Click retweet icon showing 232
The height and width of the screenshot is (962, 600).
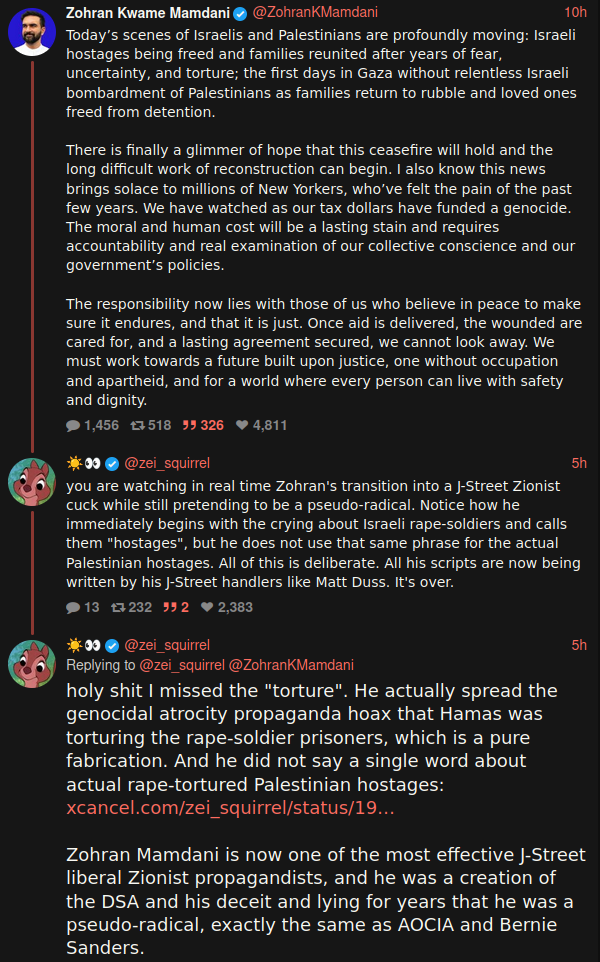(118, 607)
